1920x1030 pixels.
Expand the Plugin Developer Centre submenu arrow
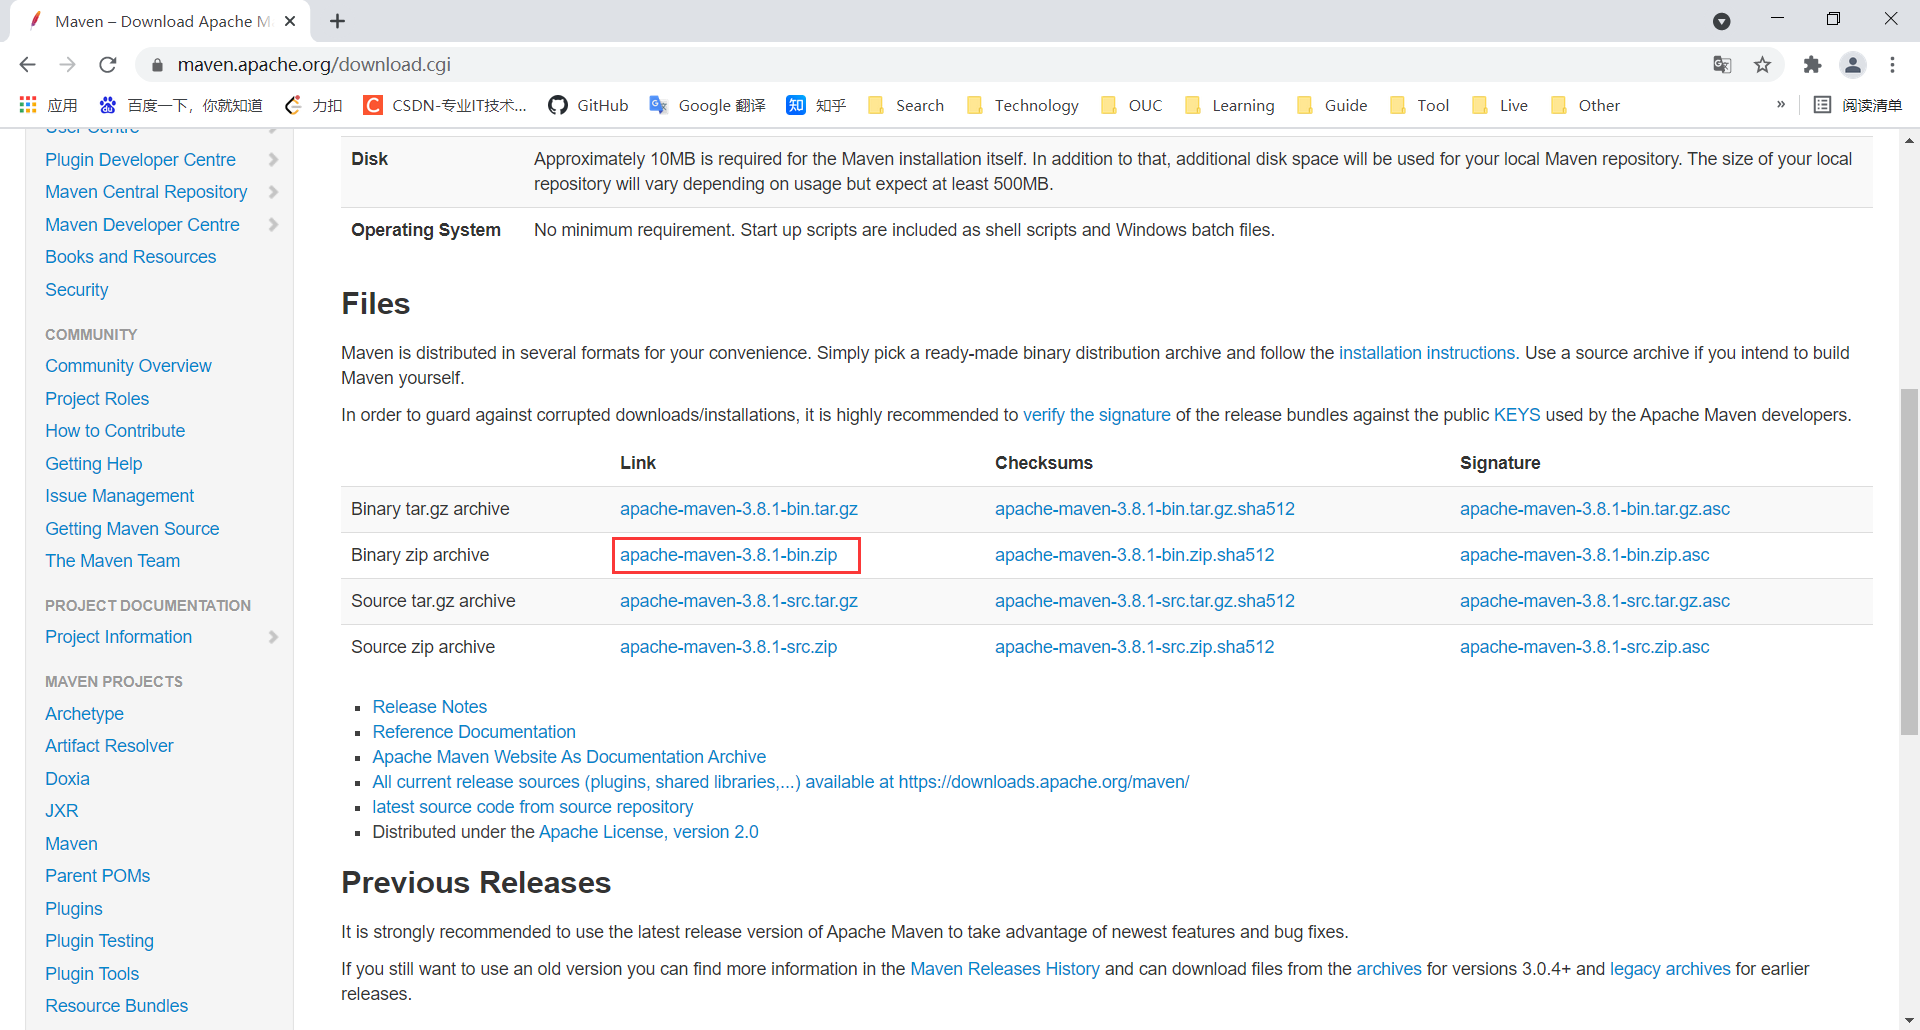click(273, 160)
